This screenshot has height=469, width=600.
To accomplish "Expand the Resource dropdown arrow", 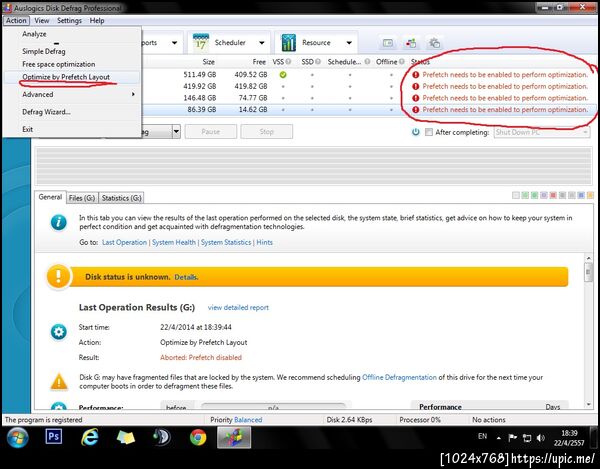I will click(349, 42).
